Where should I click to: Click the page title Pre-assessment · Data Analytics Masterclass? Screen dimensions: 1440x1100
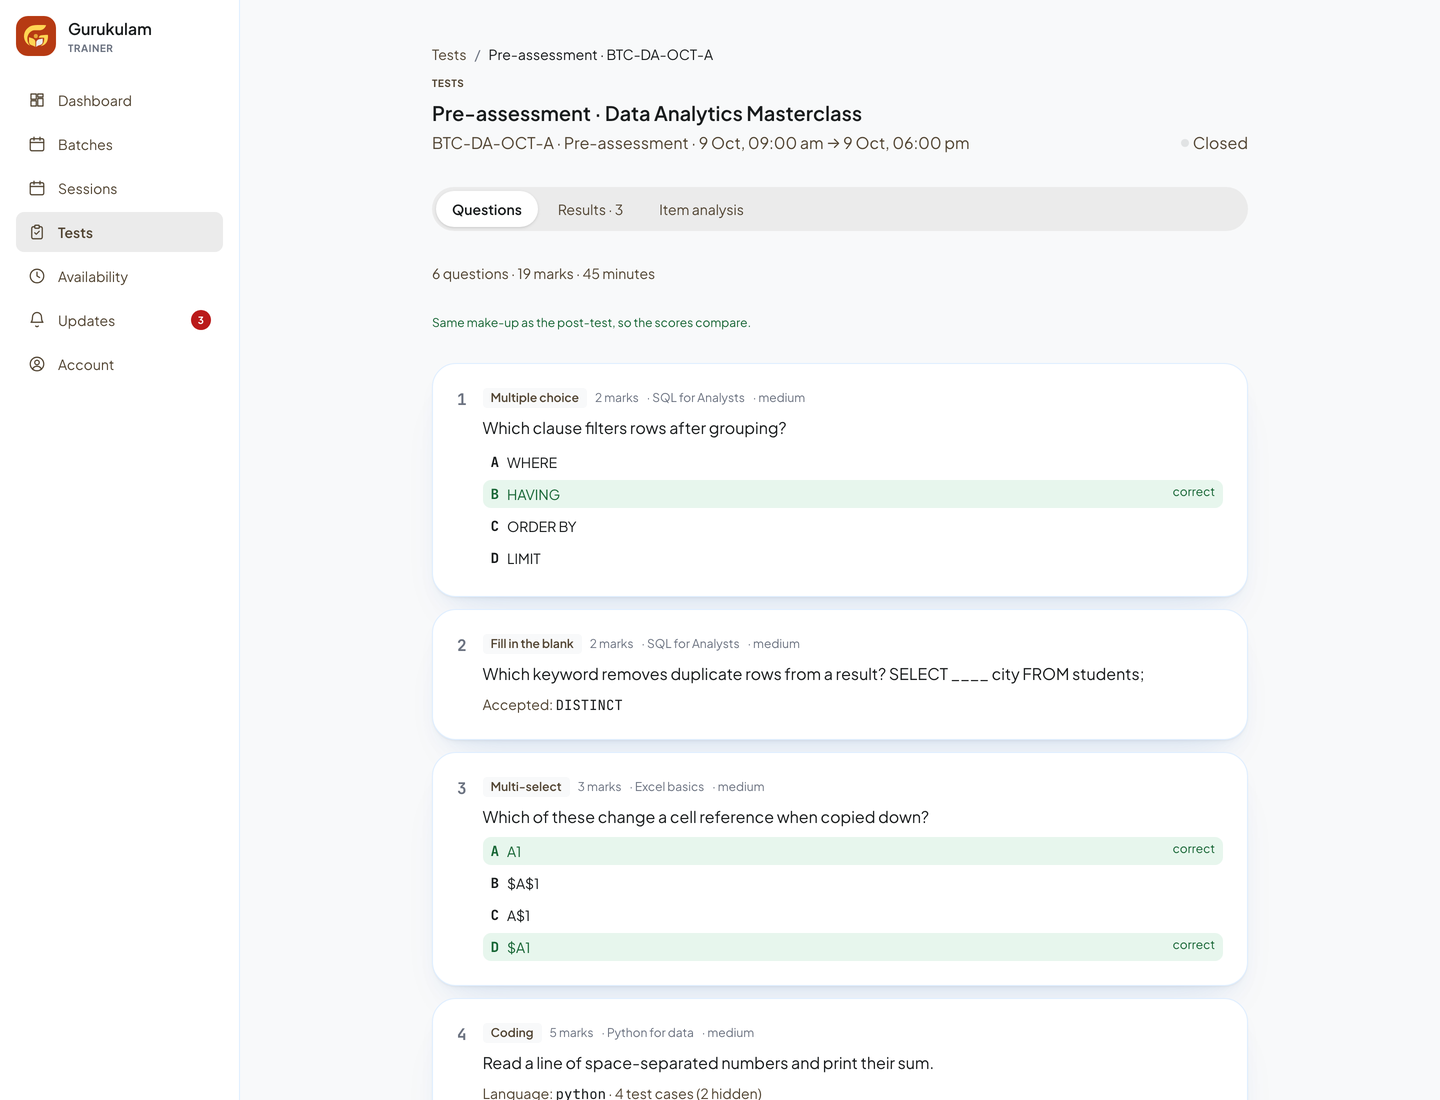pos(647,114)
